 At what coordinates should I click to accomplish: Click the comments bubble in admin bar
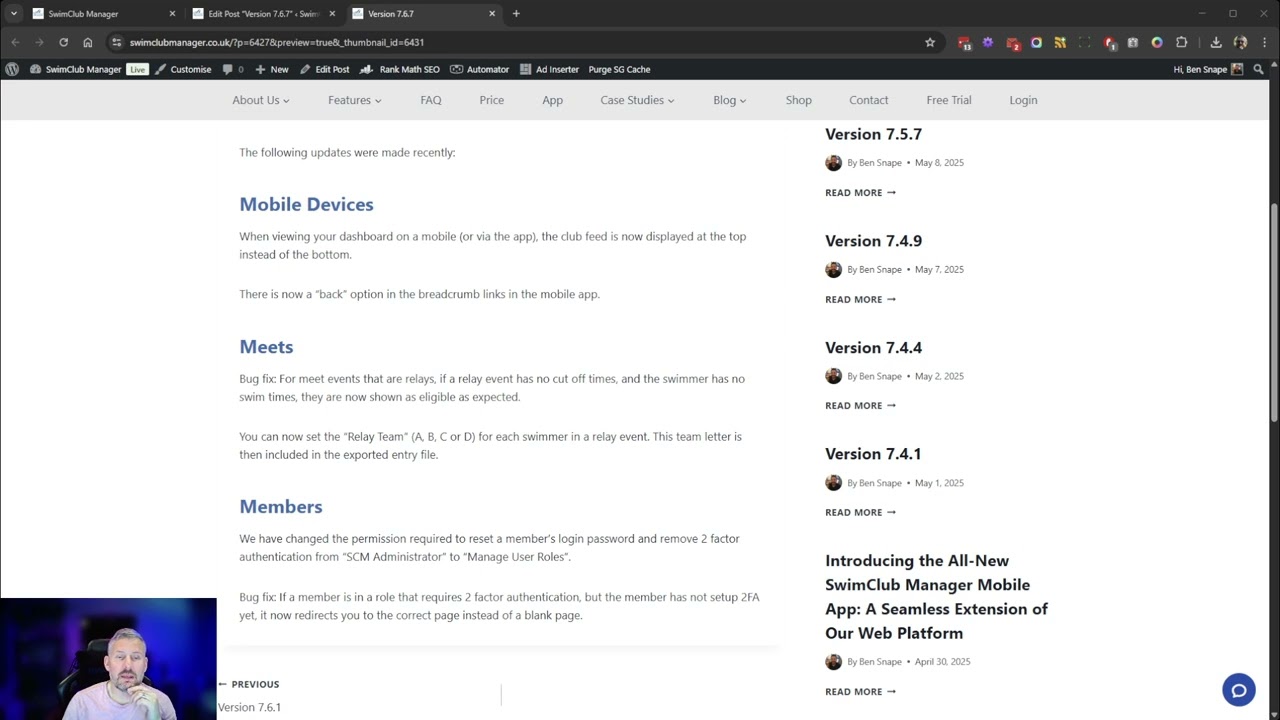coord(232,69)
